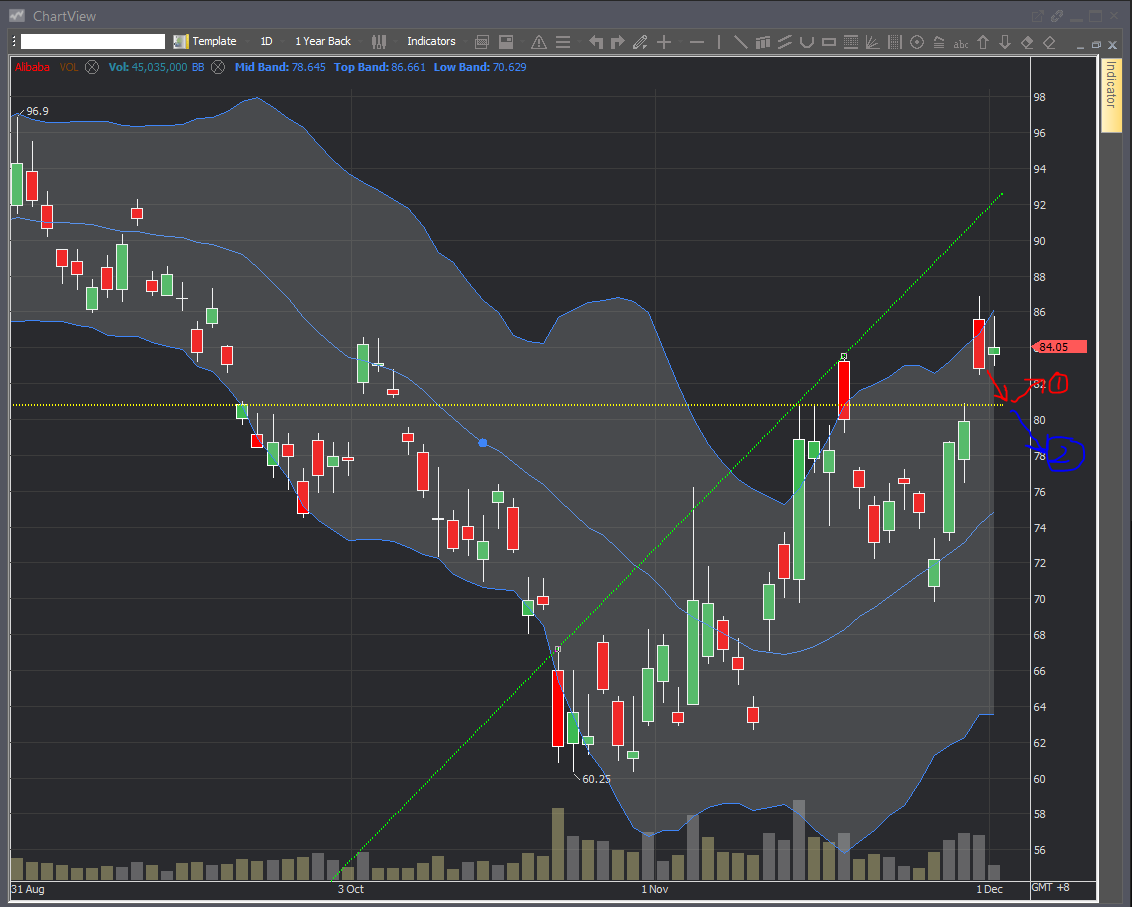Open the 1D timeframe dropdown
The width and height of the screenshot is (1132, 907).
click(x=266, y=41)
